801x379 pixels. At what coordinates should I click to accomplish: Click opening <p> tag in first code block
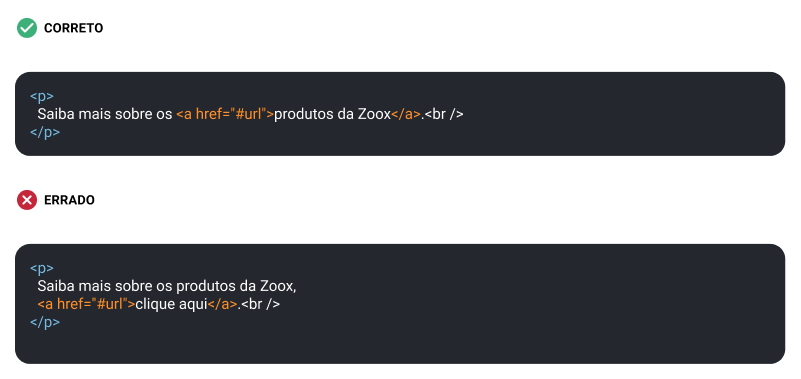coord(42,96)
